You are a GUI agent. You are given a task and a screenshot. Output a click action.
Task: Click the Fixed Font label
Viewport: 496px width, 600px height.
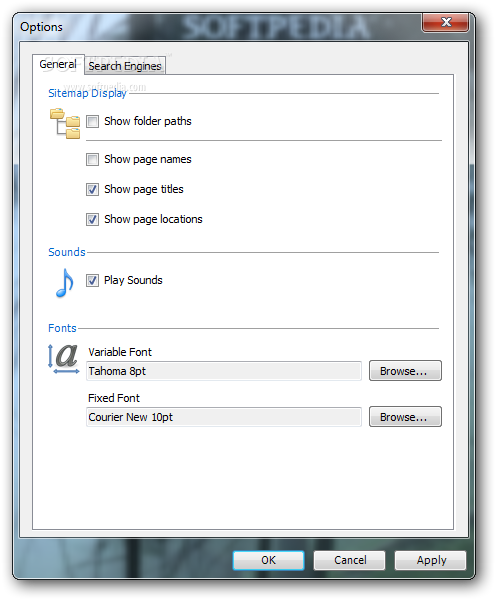click(x=114, y=398)
